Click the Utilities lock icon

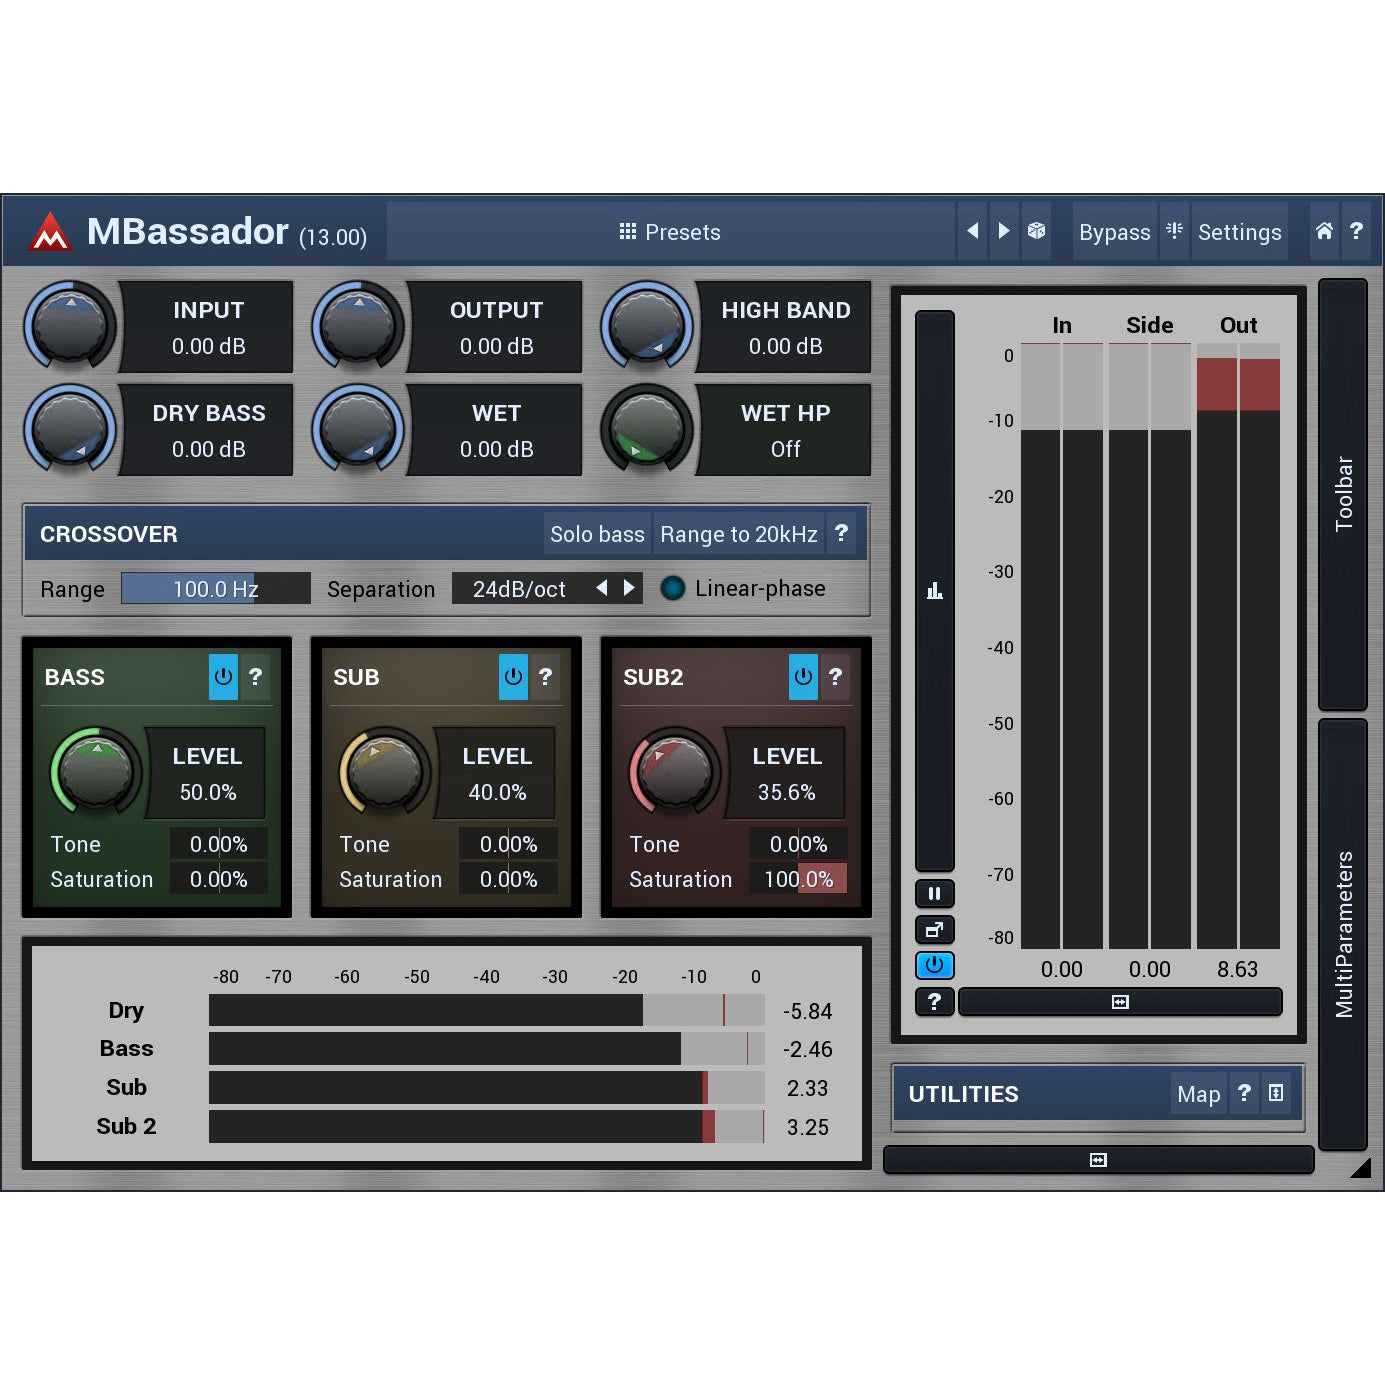[1276, 1093]
